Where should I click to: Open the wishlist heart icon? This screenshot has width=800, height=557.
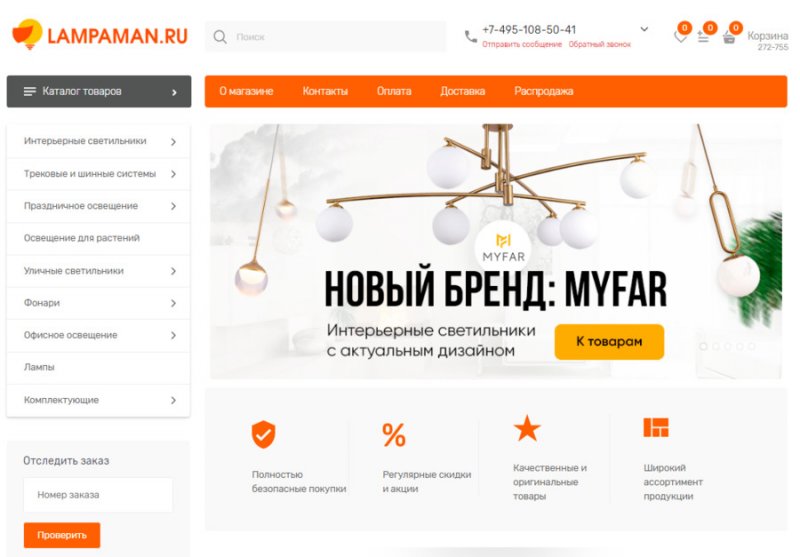click(680, 37)
